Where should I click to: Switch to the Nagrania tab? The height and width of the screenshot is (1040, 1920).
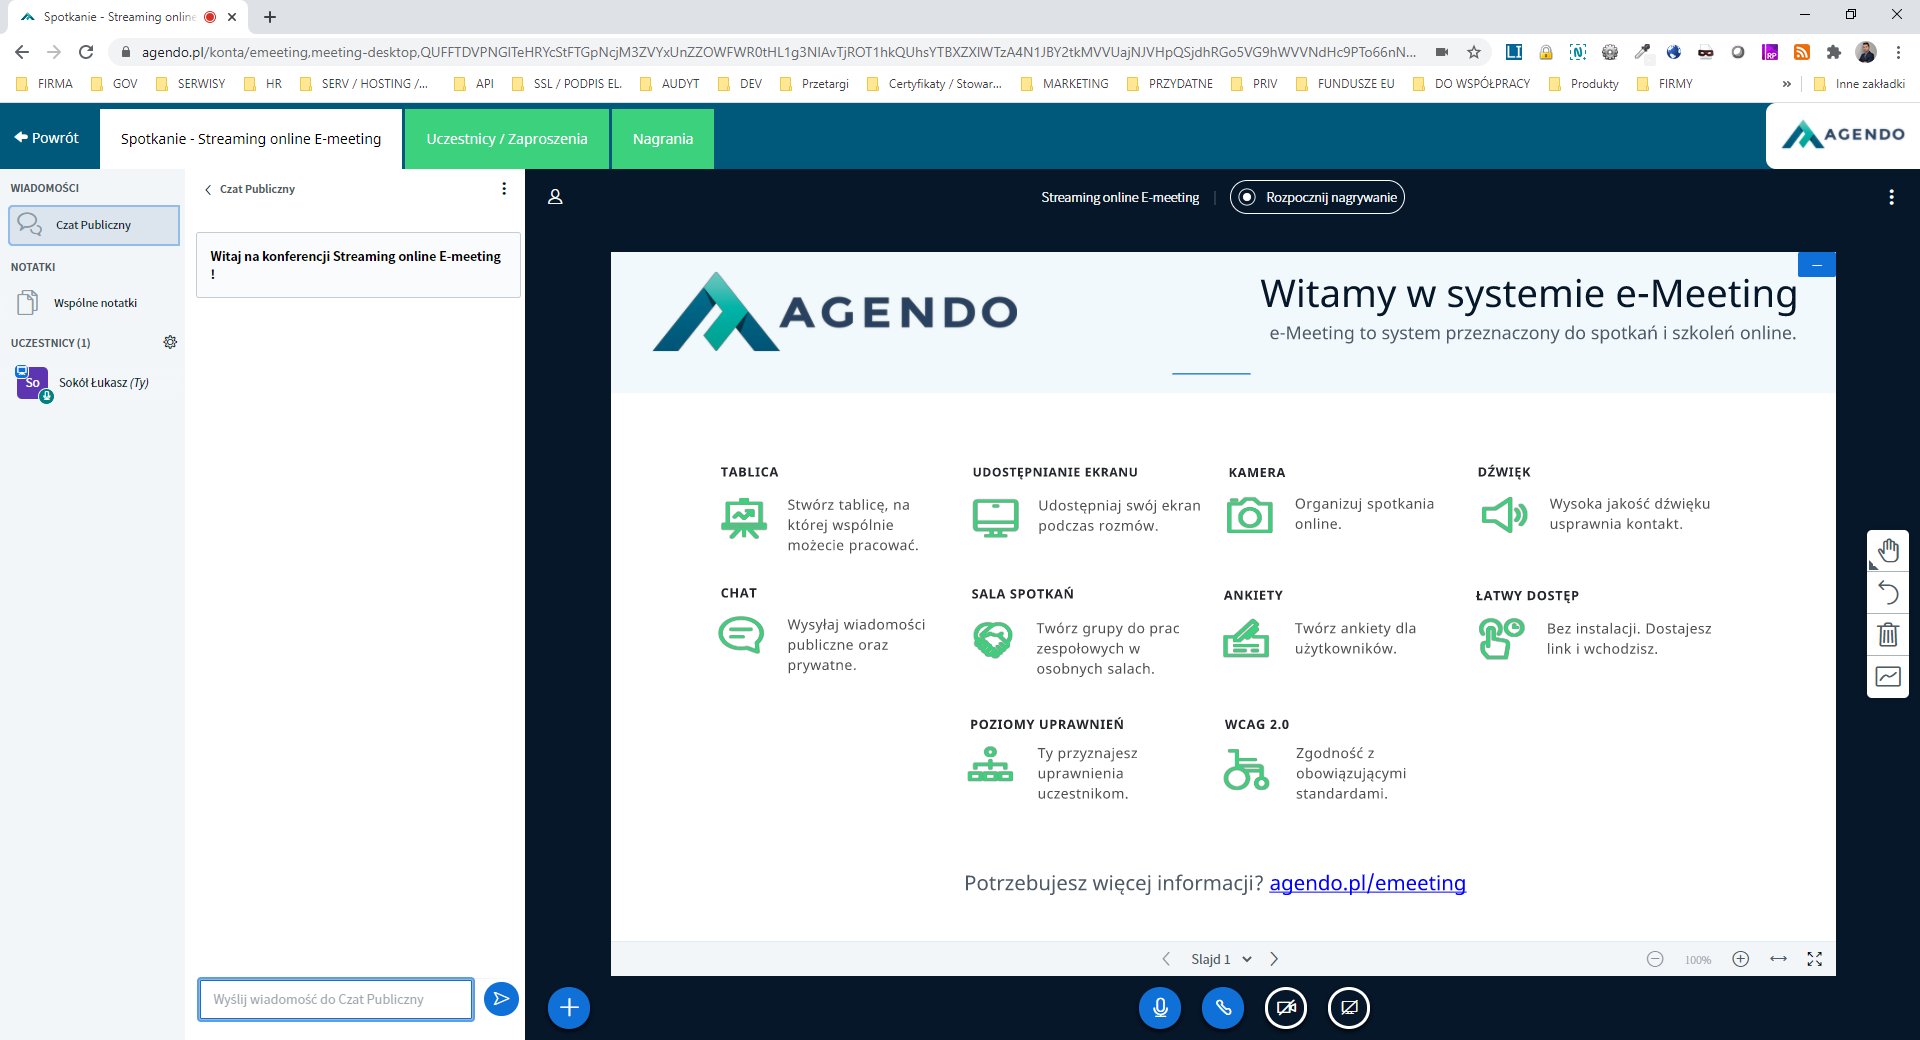coord(662,139)
